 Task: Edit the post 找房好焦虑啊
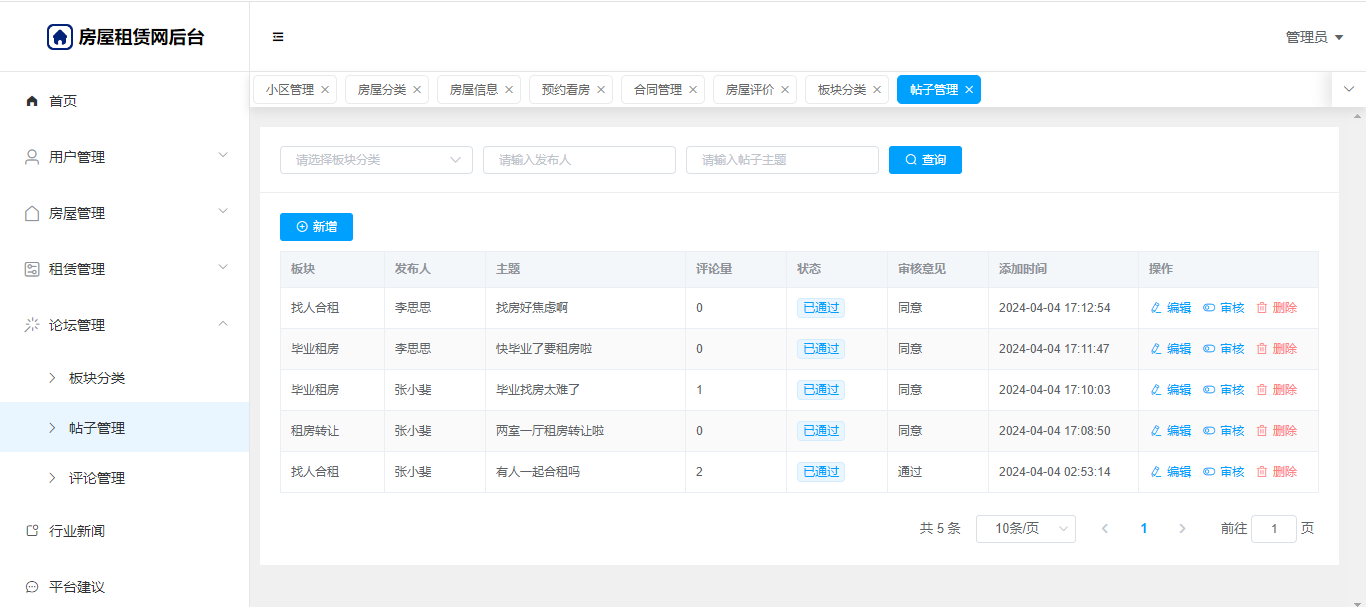1171,308
